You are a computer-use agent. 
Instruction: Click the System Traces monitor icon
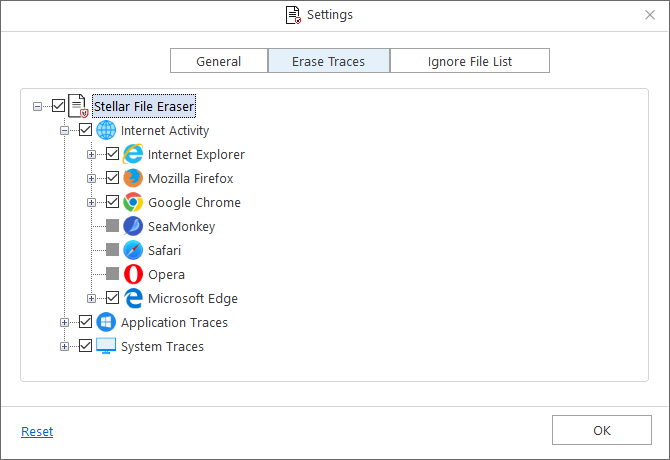[x=106, y=346]
